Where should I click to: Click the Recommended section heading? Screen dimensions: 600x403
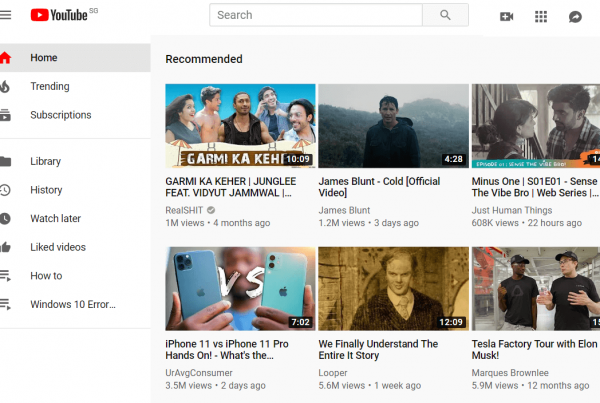[x=204, y=59]
